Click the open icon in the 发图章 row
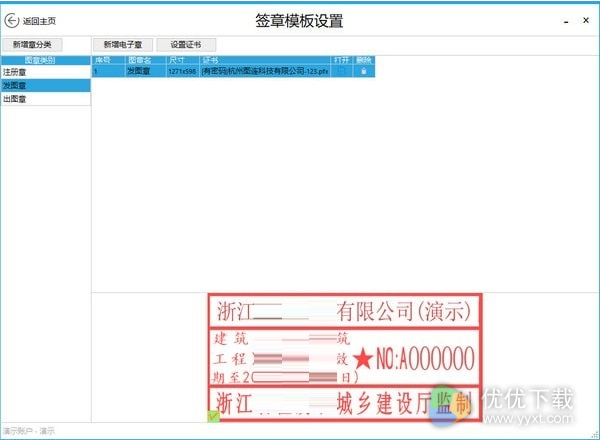Image resolution: width=600 pixels, height=440 pixels. point(341,71)
